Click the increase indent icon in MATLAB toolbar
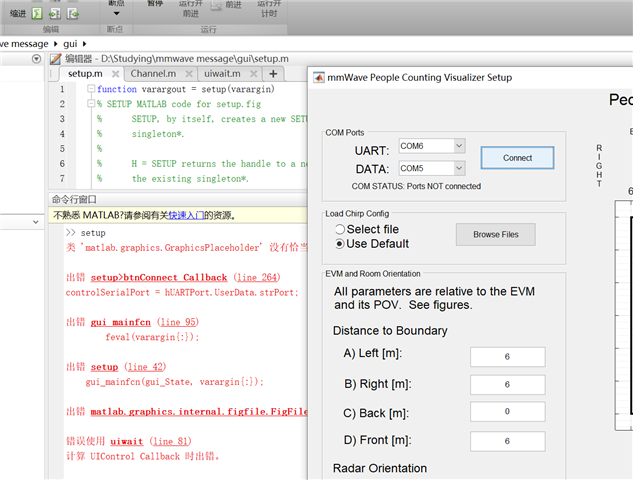633x480 pixels. click(x=55, y=14)
